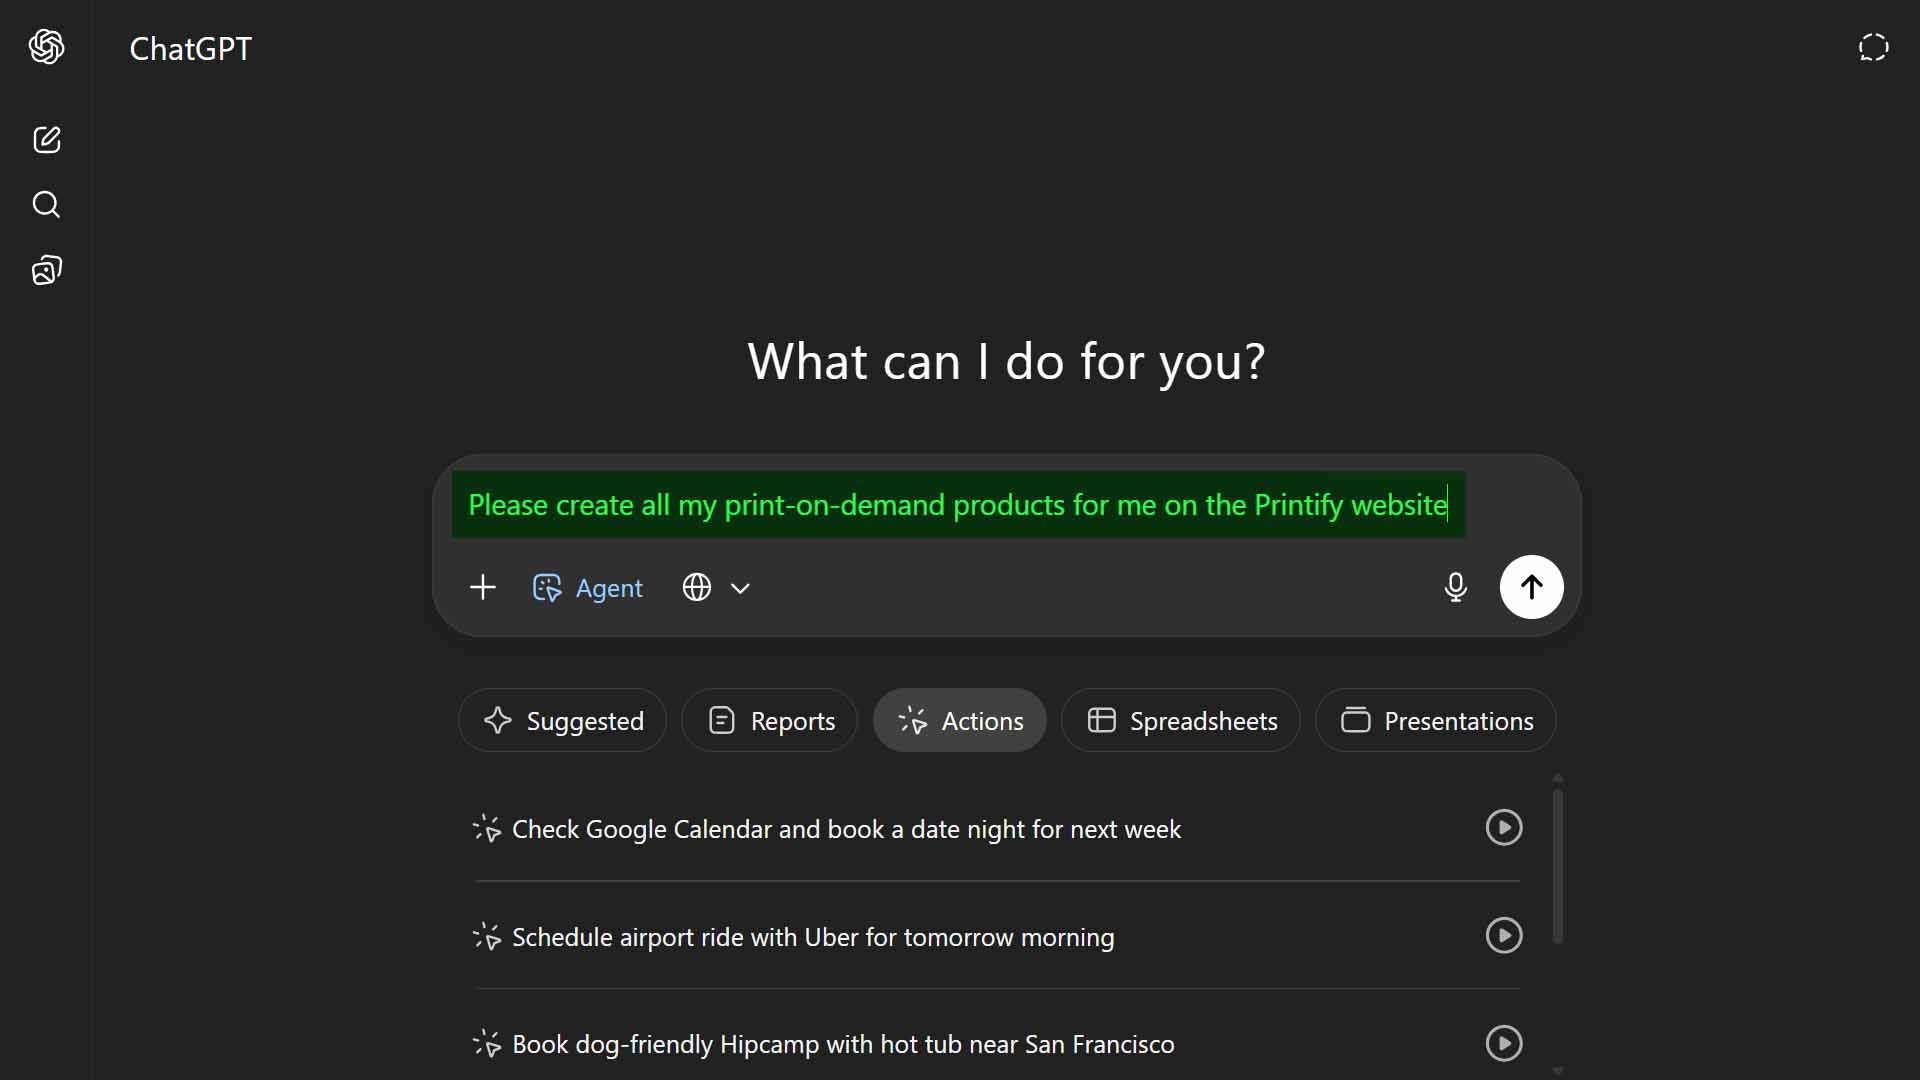Switch to the Reports tab
1920x1080 pixels.
tap(768, 720)
